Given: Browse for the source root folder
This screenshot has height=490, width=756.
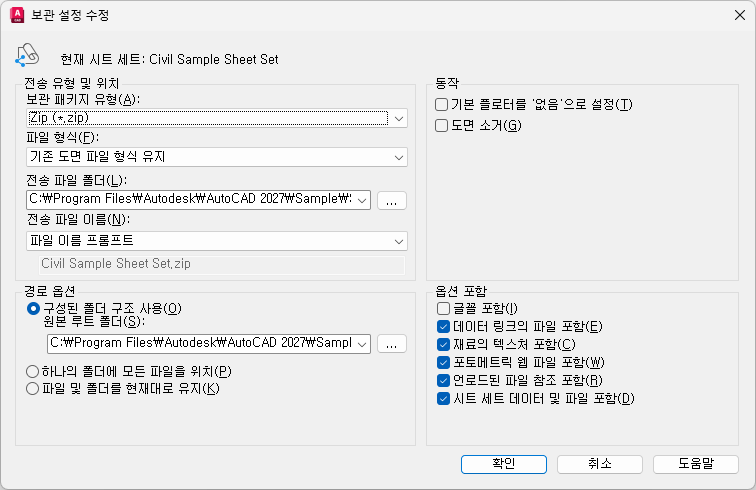Looking at the screenshot, I should point(393,343).
